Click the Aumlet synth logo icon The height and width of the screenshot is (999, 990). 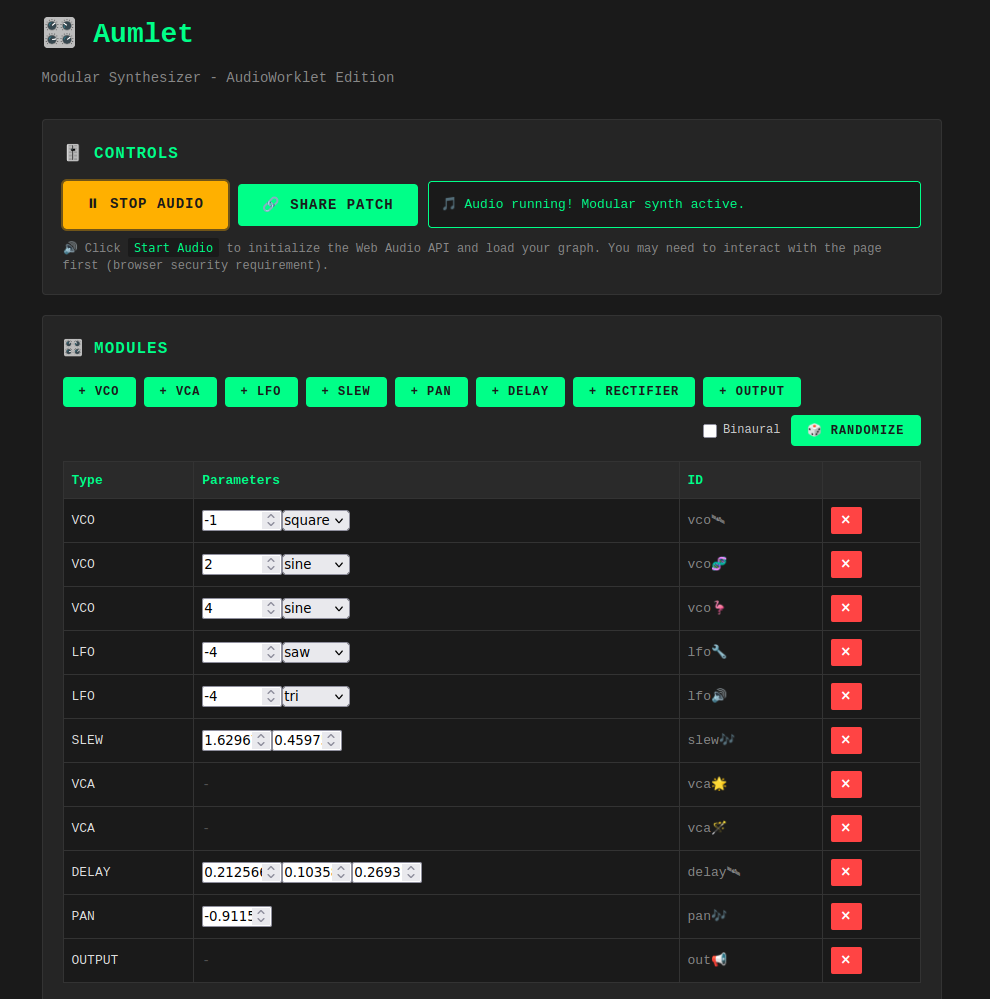(x=59, y=33)
